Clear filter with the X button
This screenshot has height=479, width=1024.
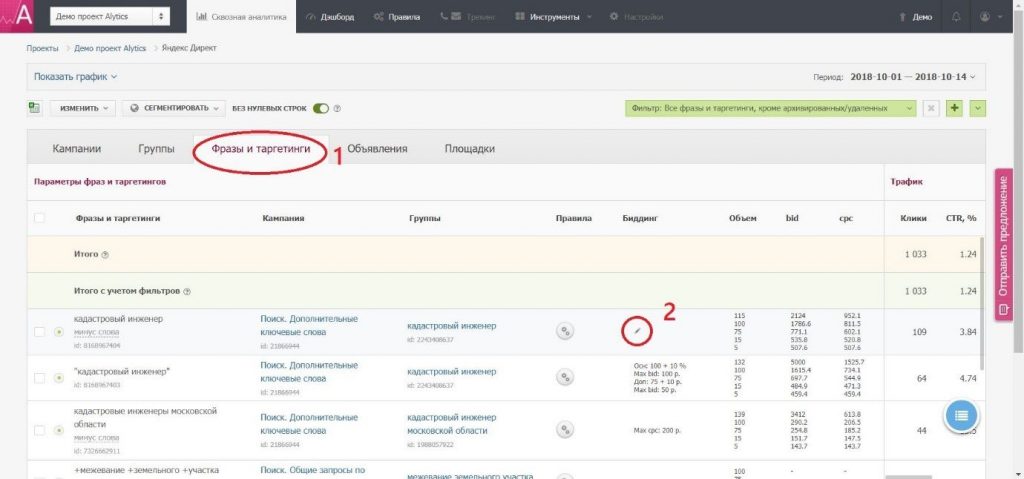pyautogui.click(x=931, y=108)
